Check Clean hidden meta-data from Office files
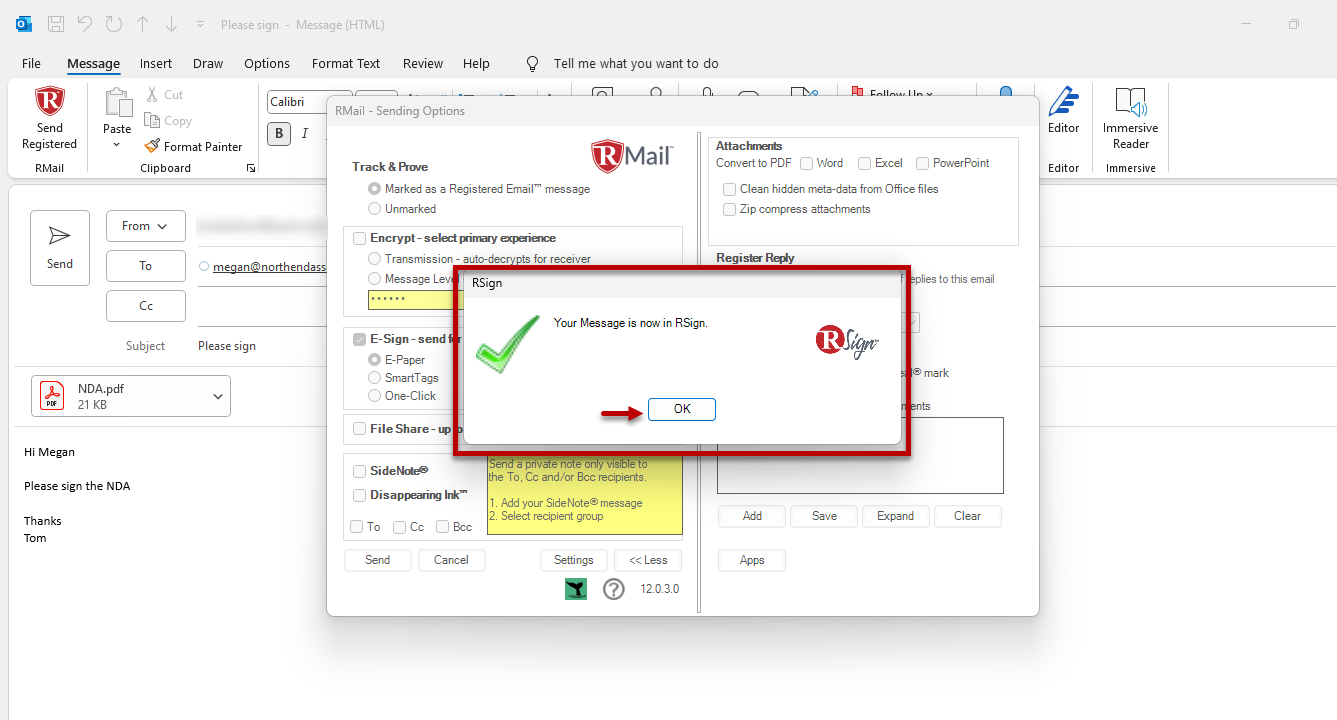The height and width of the screenshot is (720, 1337). (x=730, y=189)
